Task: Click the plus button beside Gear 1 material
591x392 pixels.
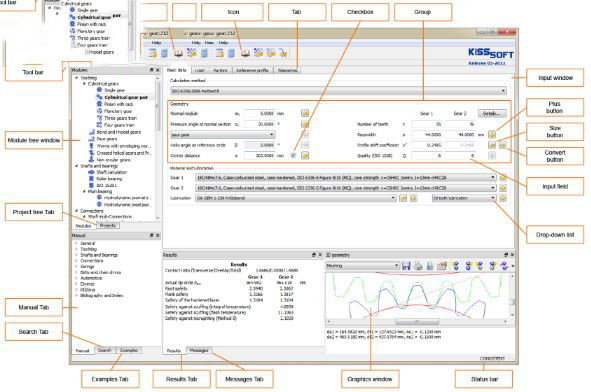Action: (502, 177)
